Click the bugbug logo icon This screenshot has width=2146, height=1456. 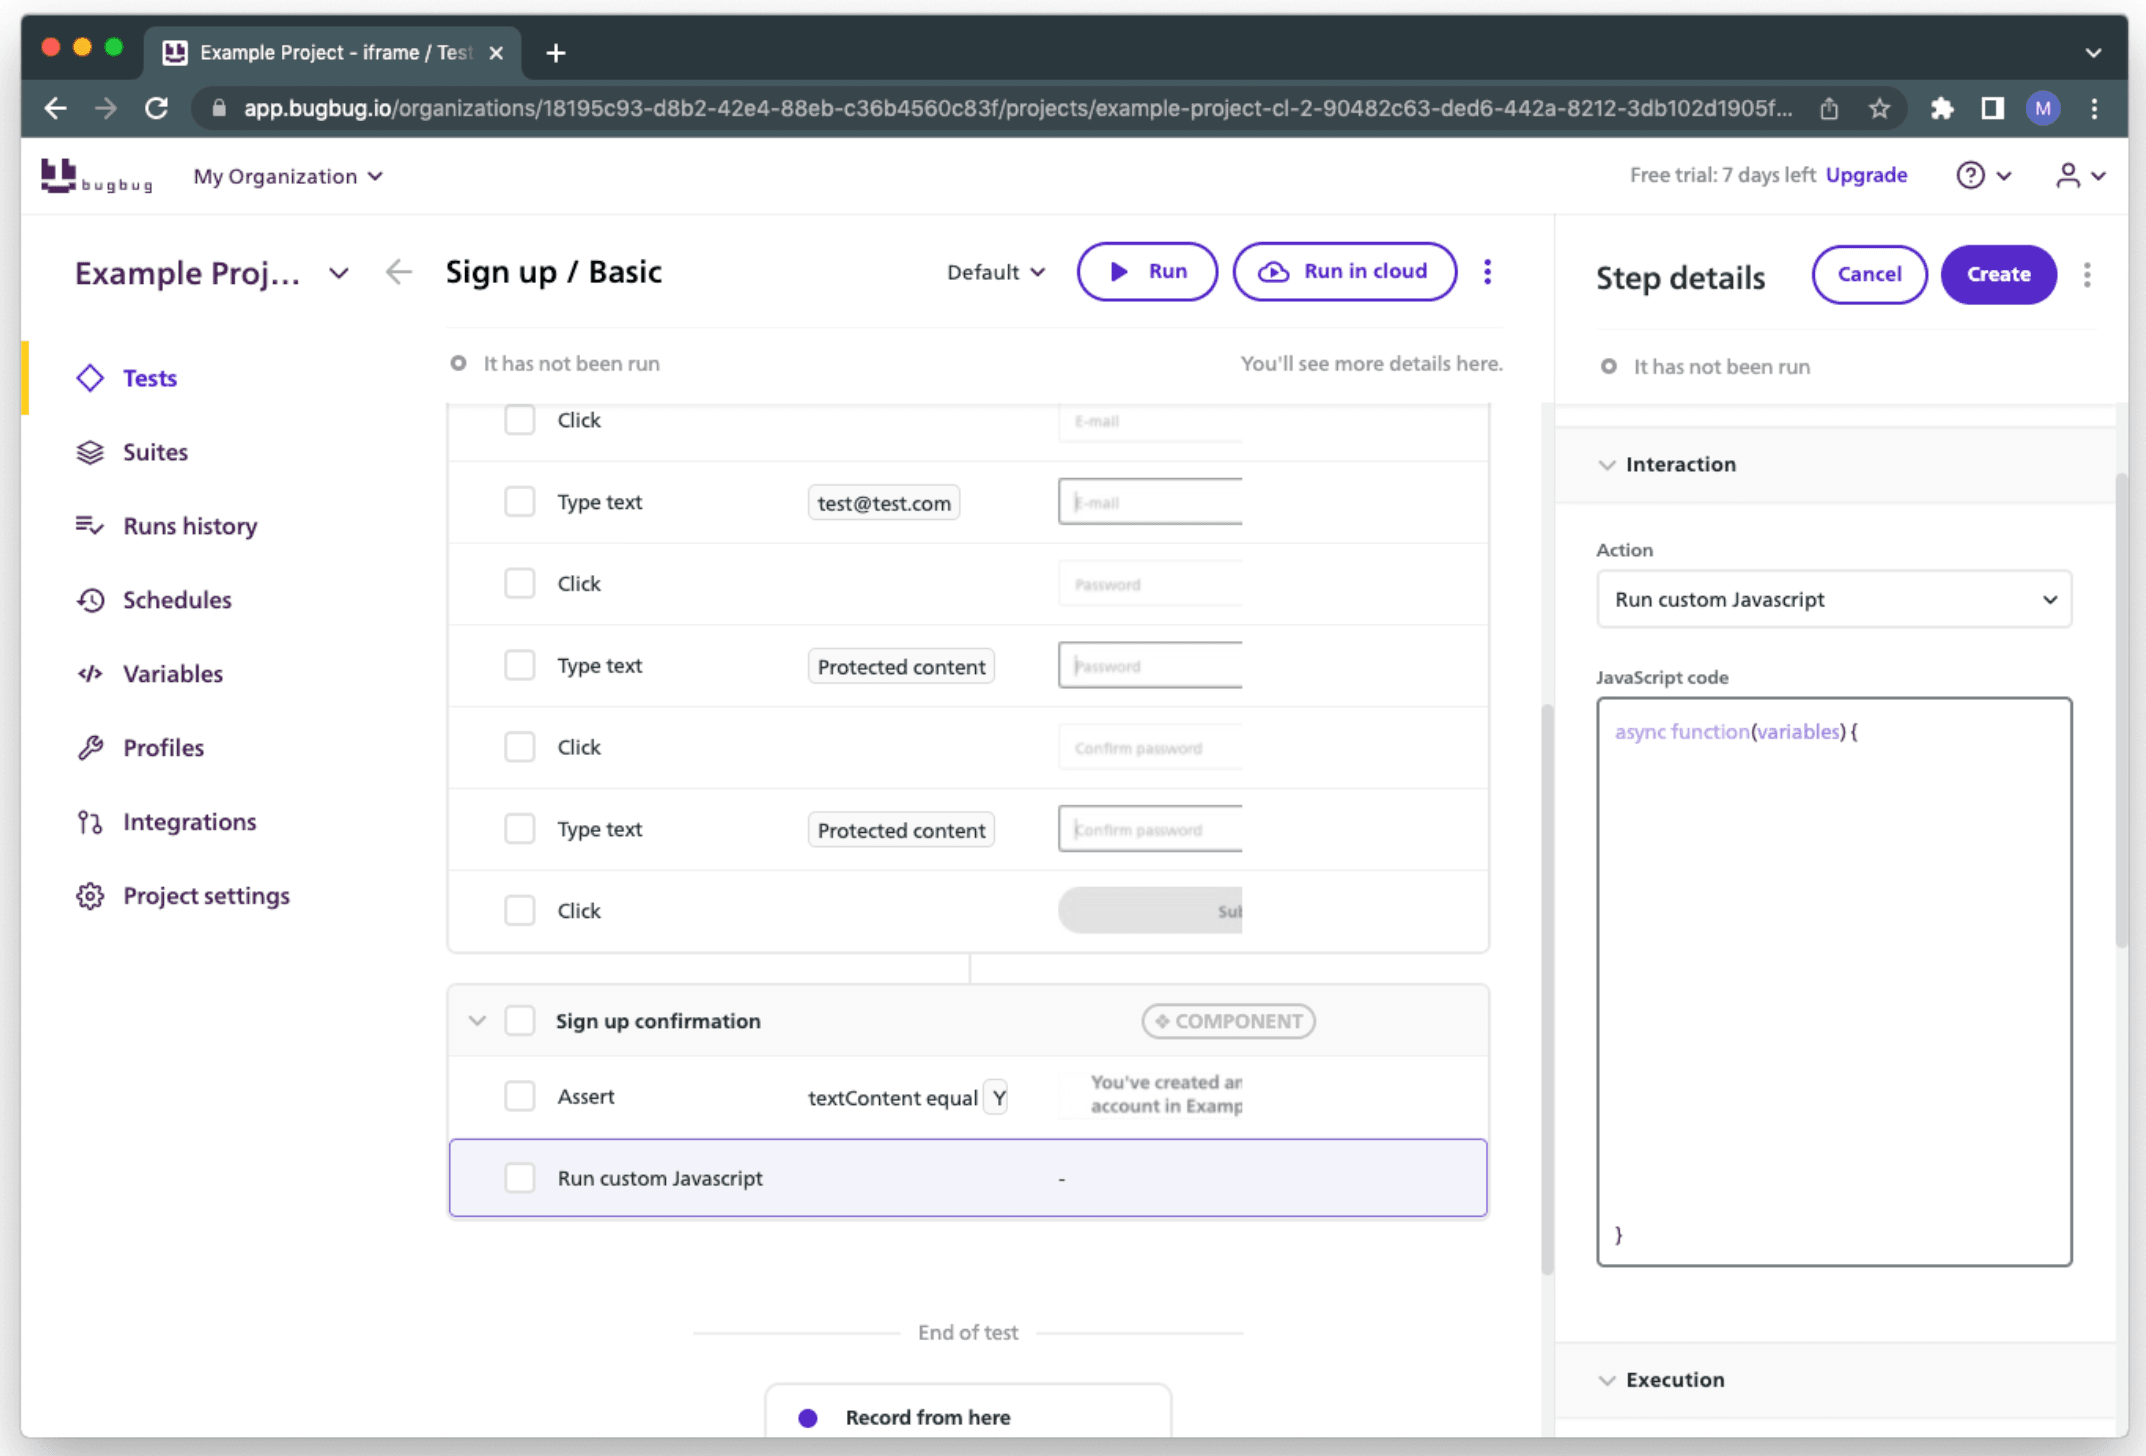coord(96,176)
